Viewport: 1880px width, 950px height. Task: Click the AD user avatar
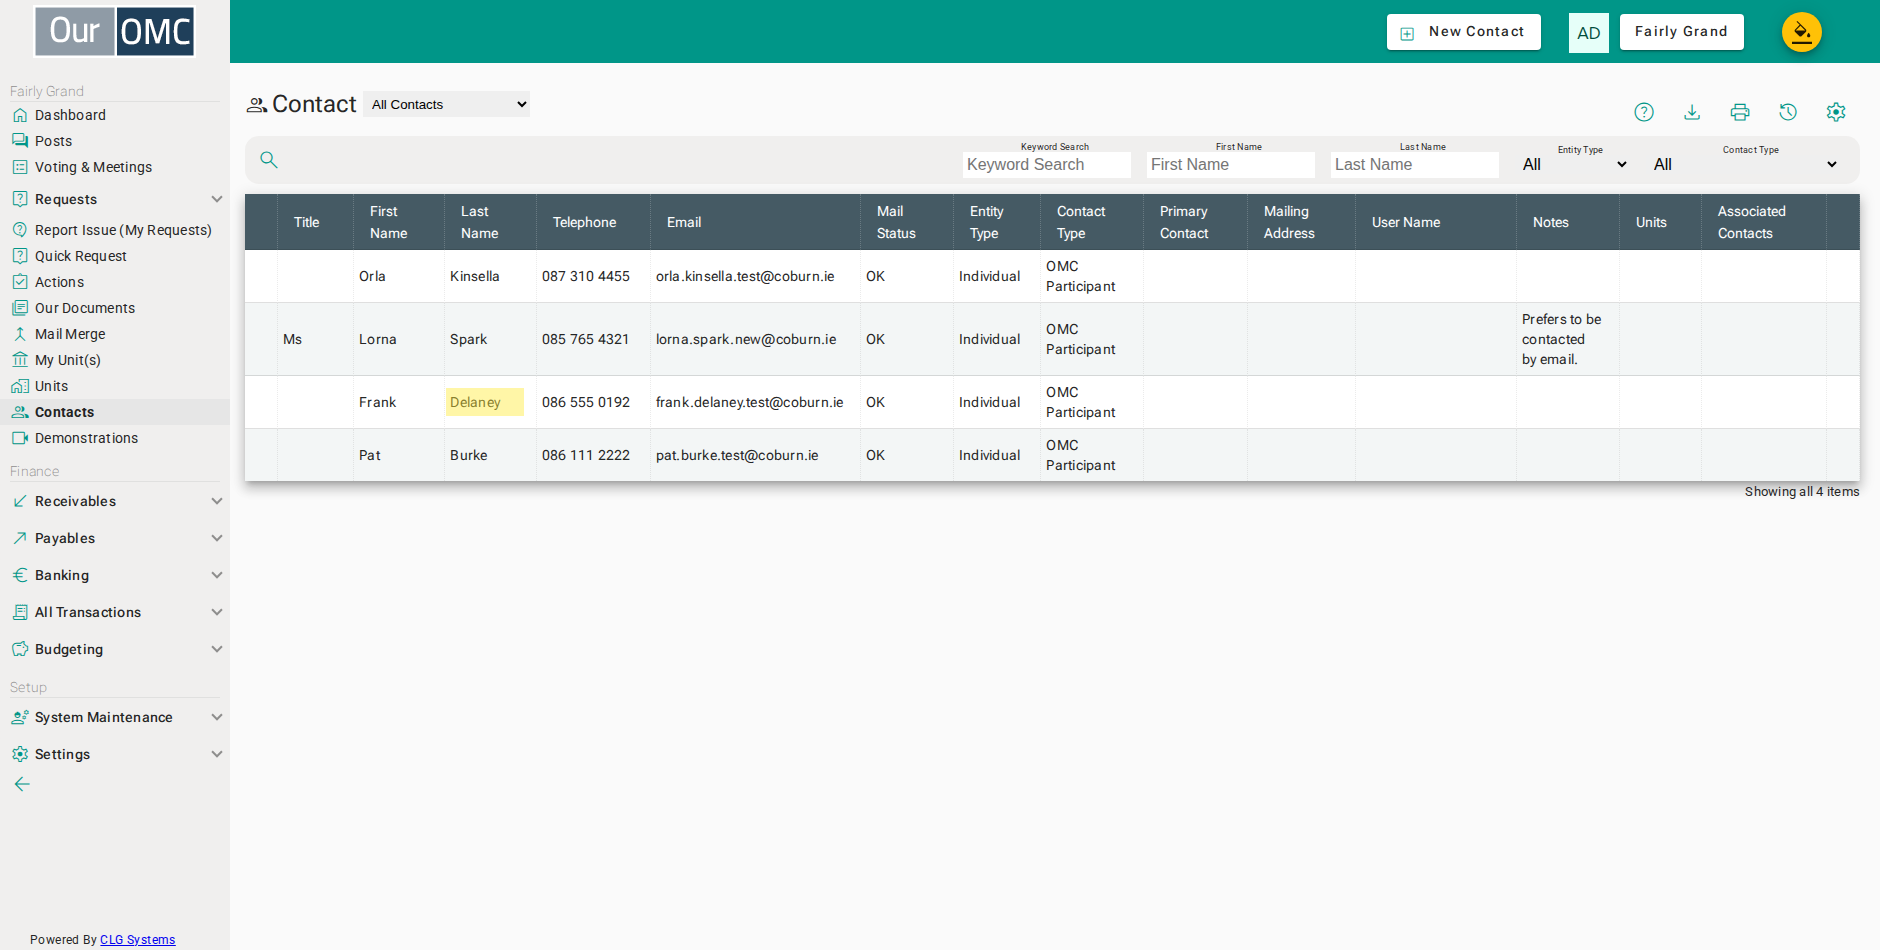[1589, 33]
